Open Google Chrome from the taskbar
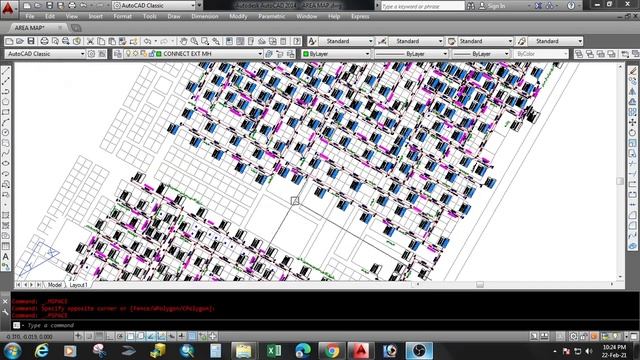The image size is (640, 360). coord(332,351)
